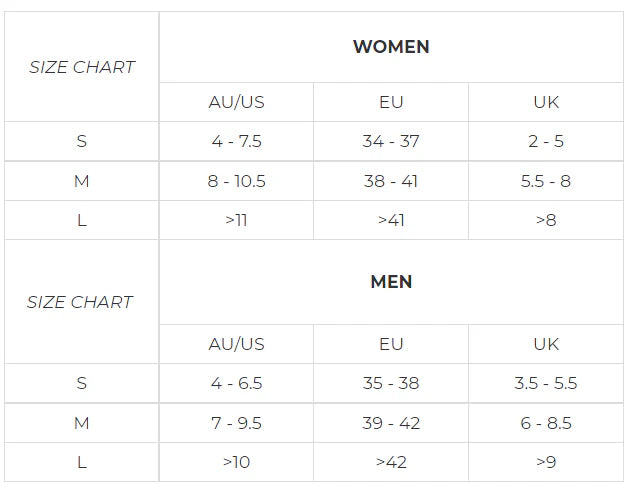The image size is (627, 488).
Task: Select men's small EU 35 - 38 cell
Action: click(391, 383)
